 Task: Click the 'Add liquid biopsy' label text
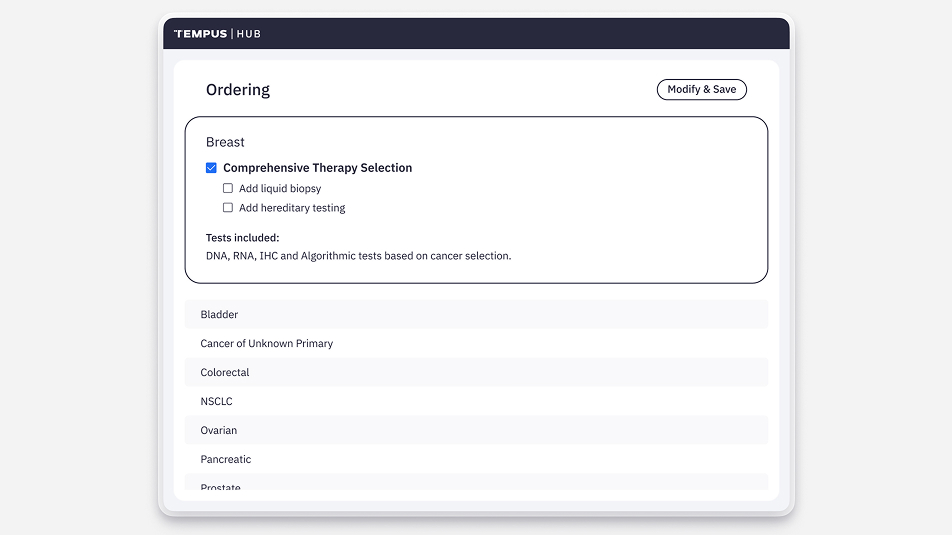280,188
